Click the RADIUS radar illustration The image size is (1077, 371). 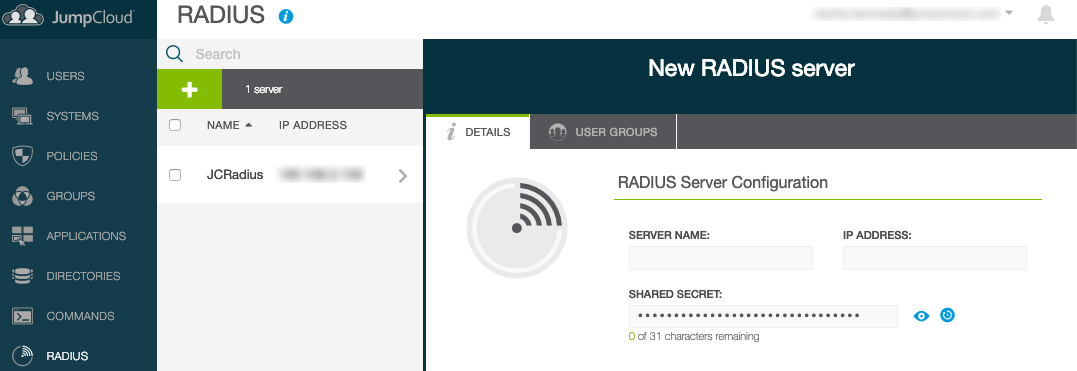click(x=517, y=227)
